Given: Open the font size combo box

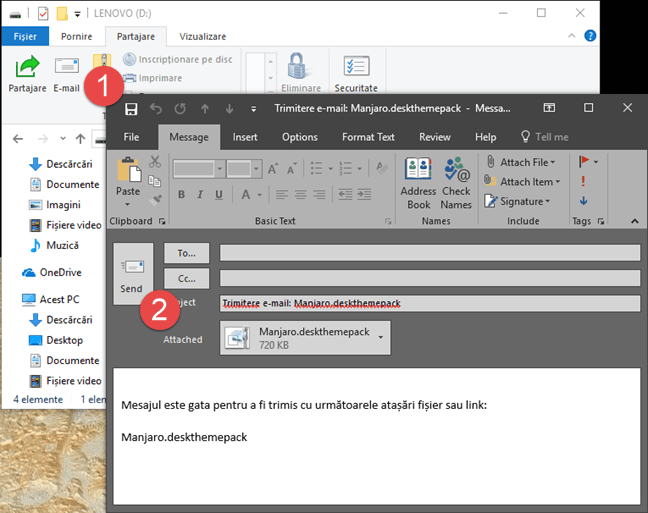Looking at the screenshot, I should pos(244,169).
